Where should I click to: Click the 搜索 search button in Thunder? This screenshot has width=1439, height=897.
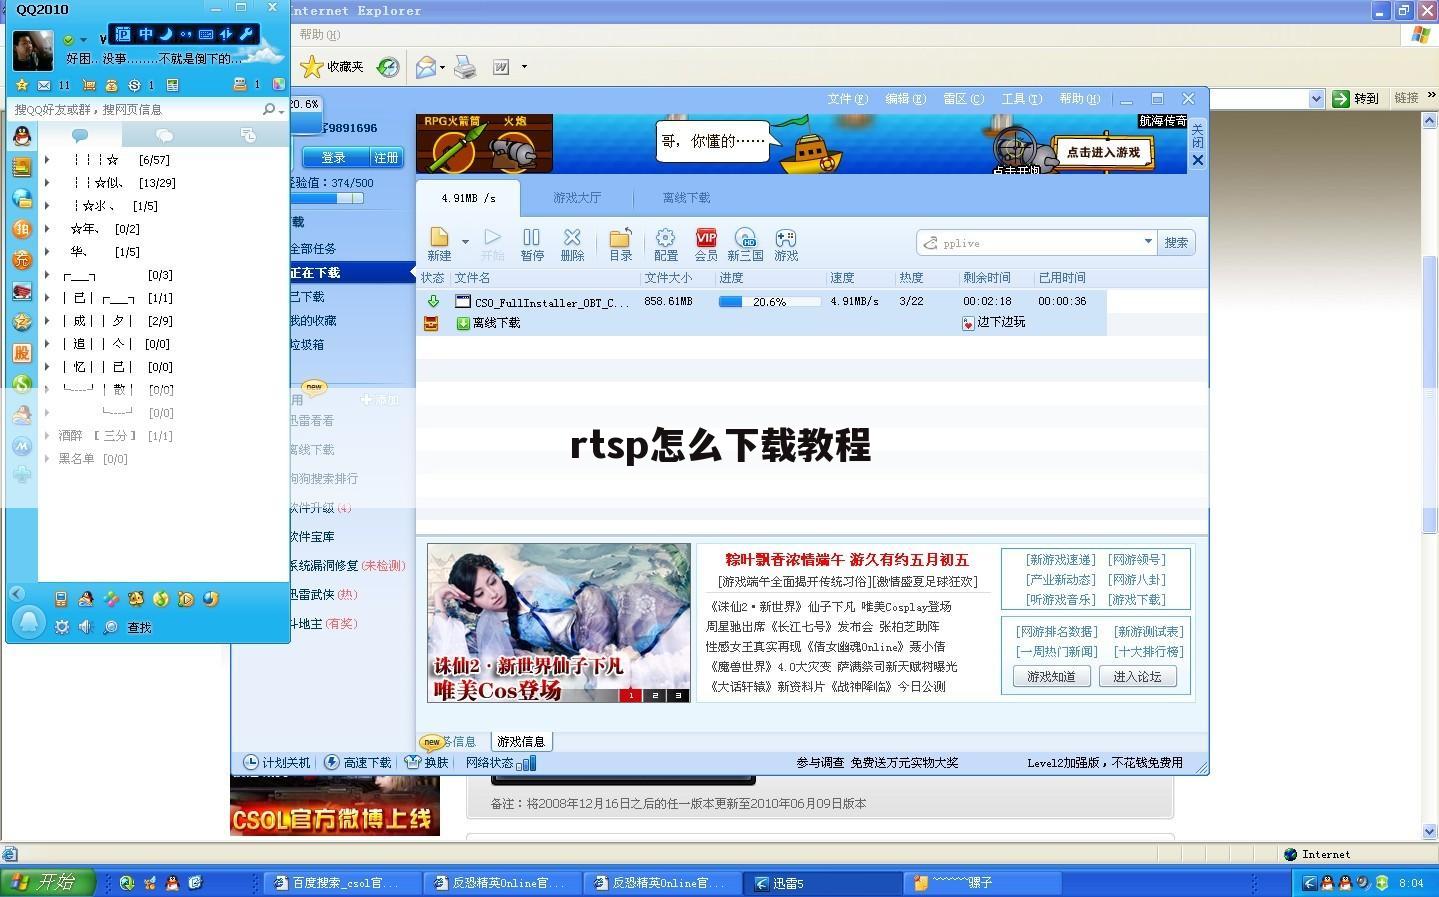point(1177,242)
